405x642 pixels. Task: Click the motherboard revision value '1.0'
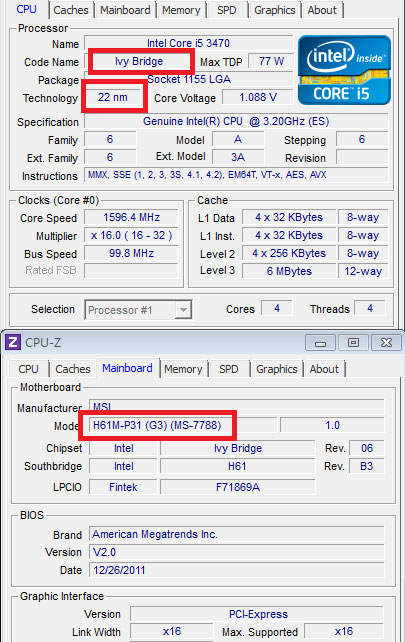point(332,425)
